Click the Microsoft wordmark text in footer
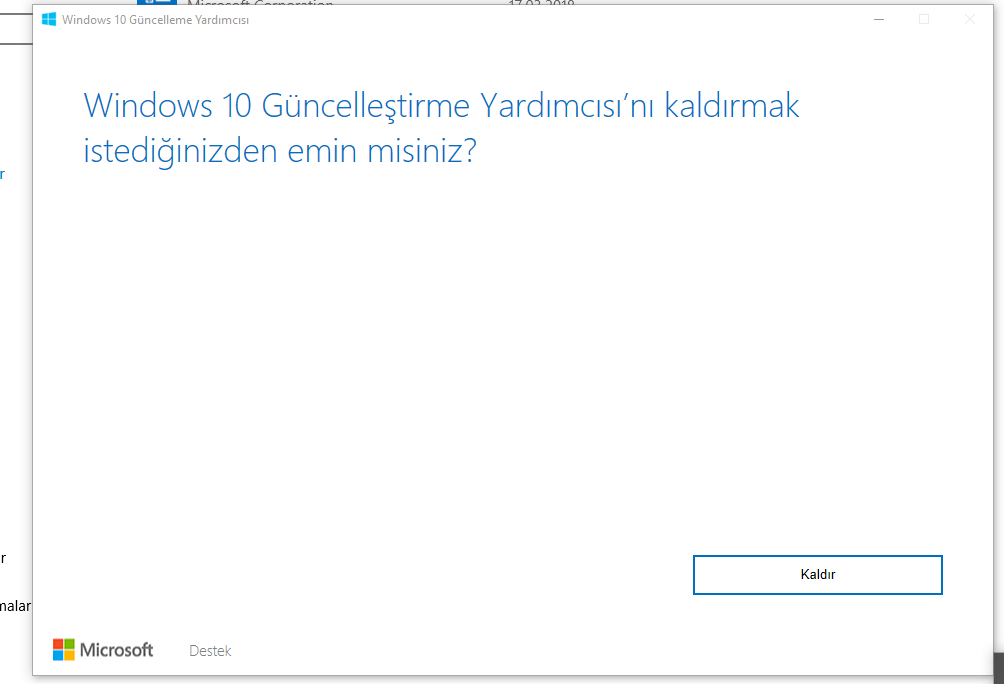The width and height of the screenshot is (1004, 684). coord(117,650)
